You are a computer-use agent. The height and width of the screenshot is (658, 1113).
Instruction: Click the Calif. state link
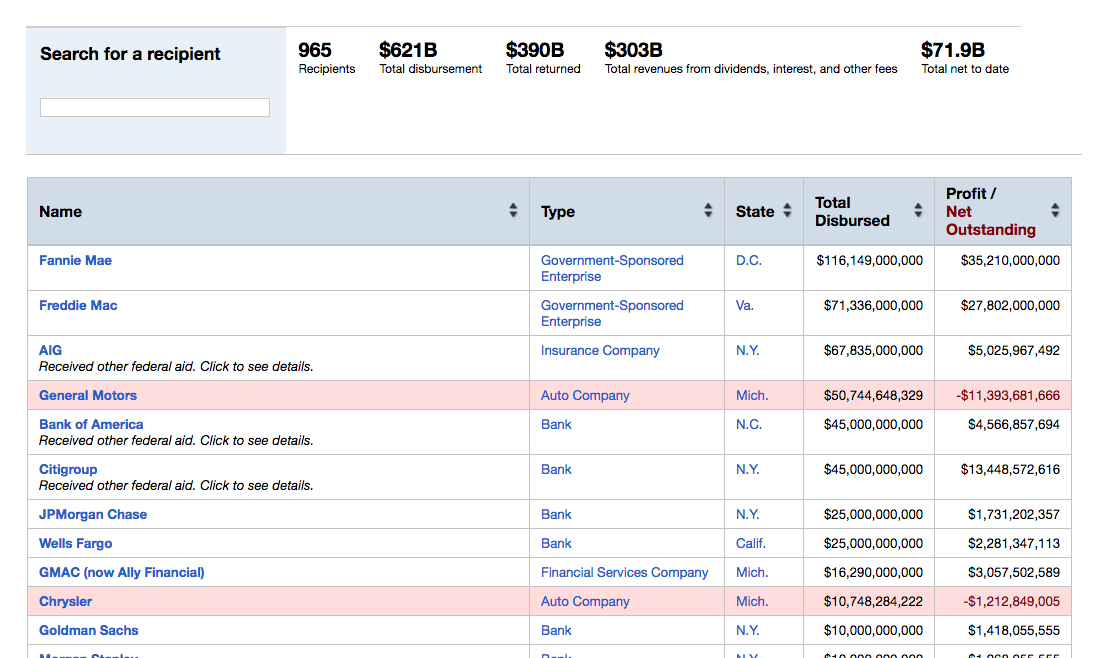pos(750,543)
